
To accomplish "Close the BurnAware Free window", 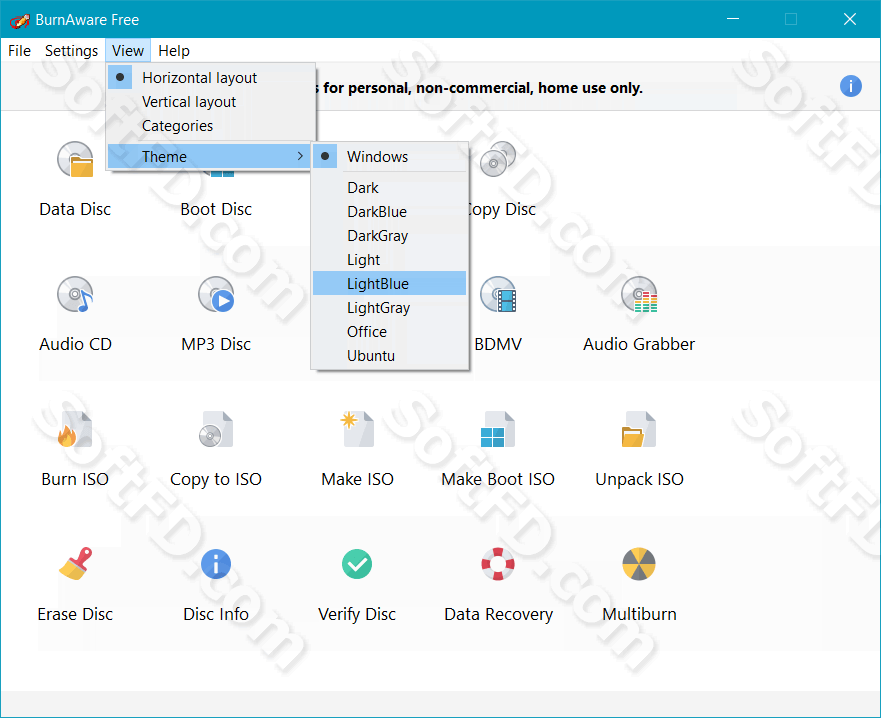I will 850,19.
